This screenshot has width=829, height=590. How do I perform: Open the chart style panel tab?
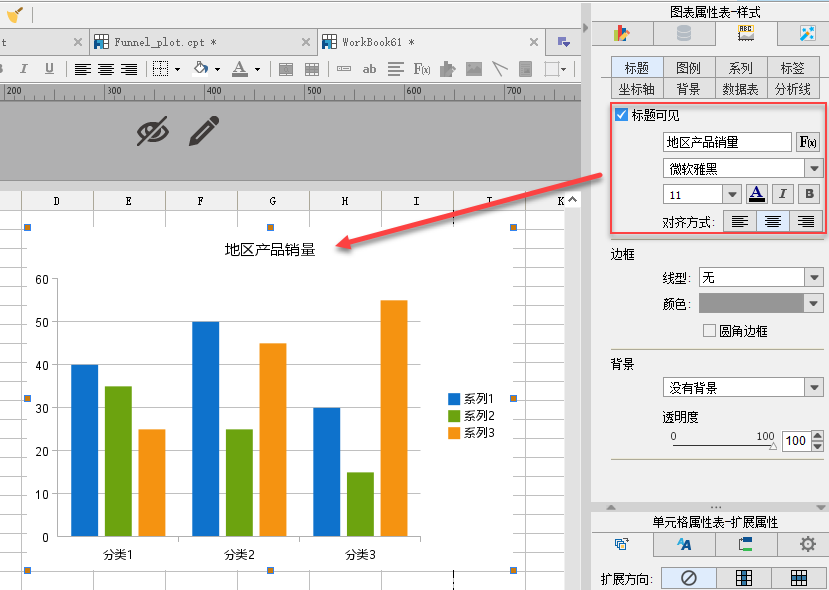[x=745, y=33]
